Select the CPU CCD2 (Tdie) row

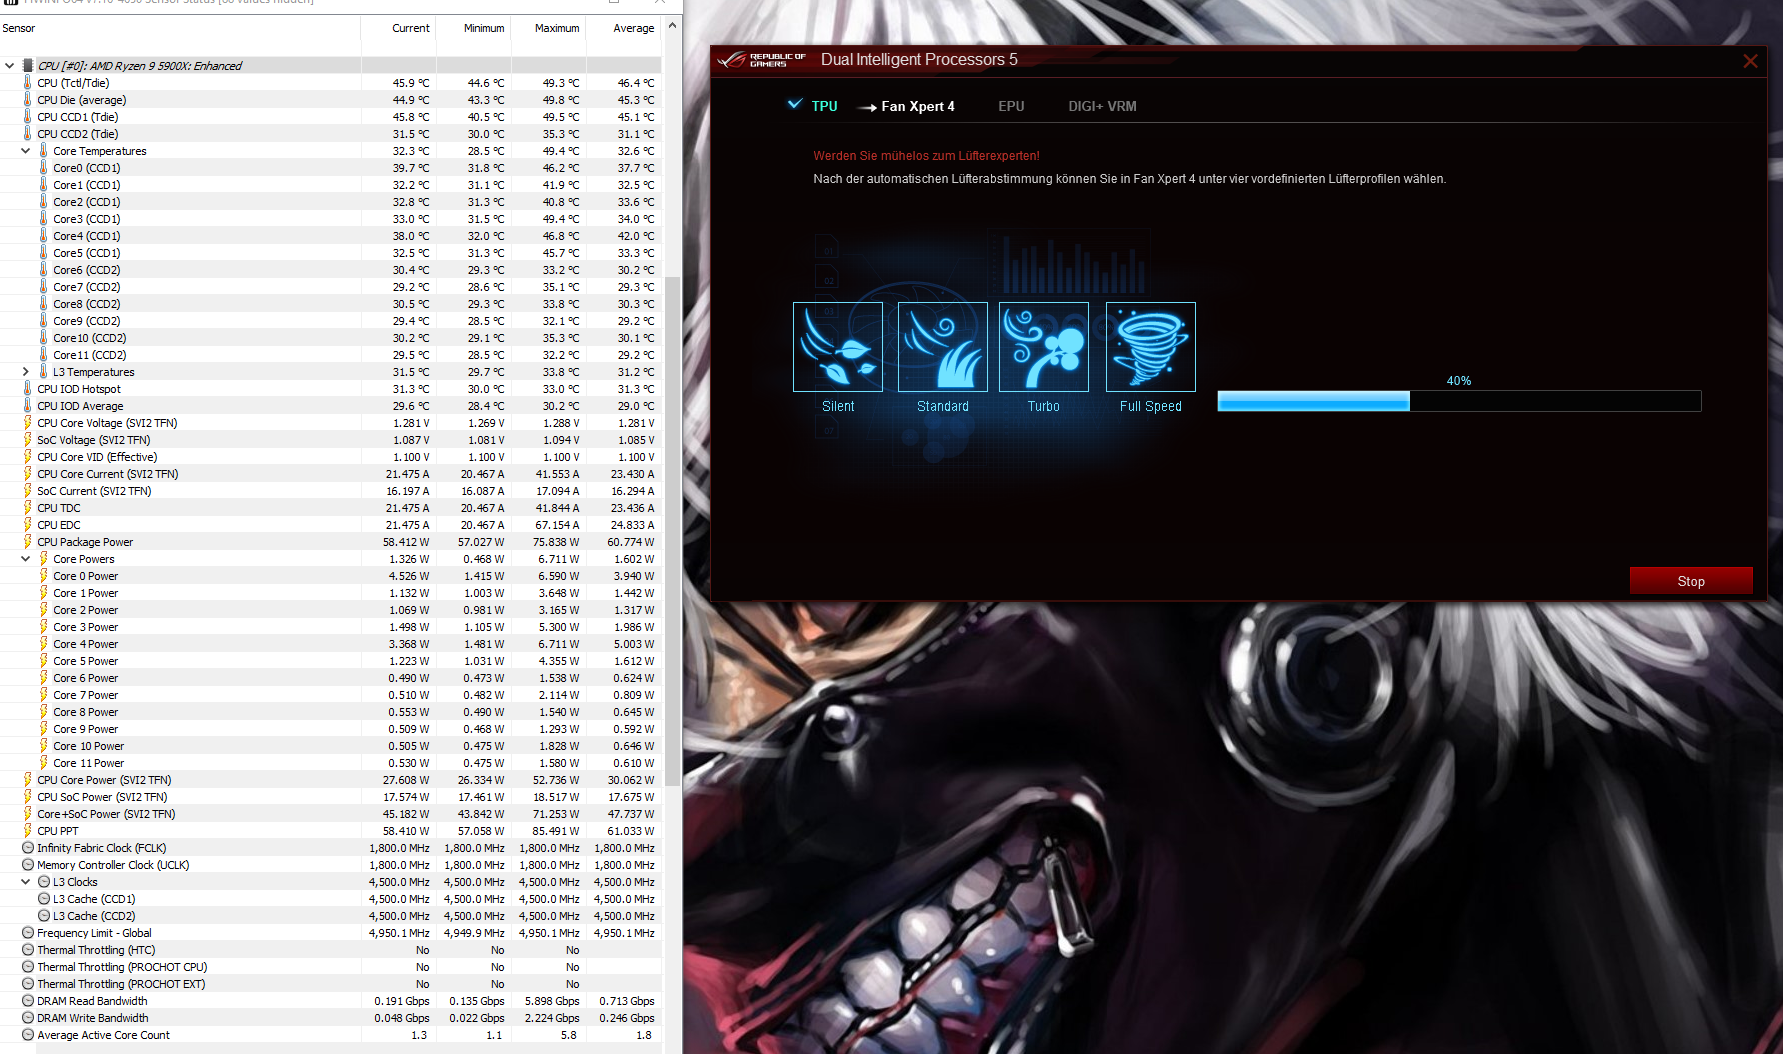[330, 134]
